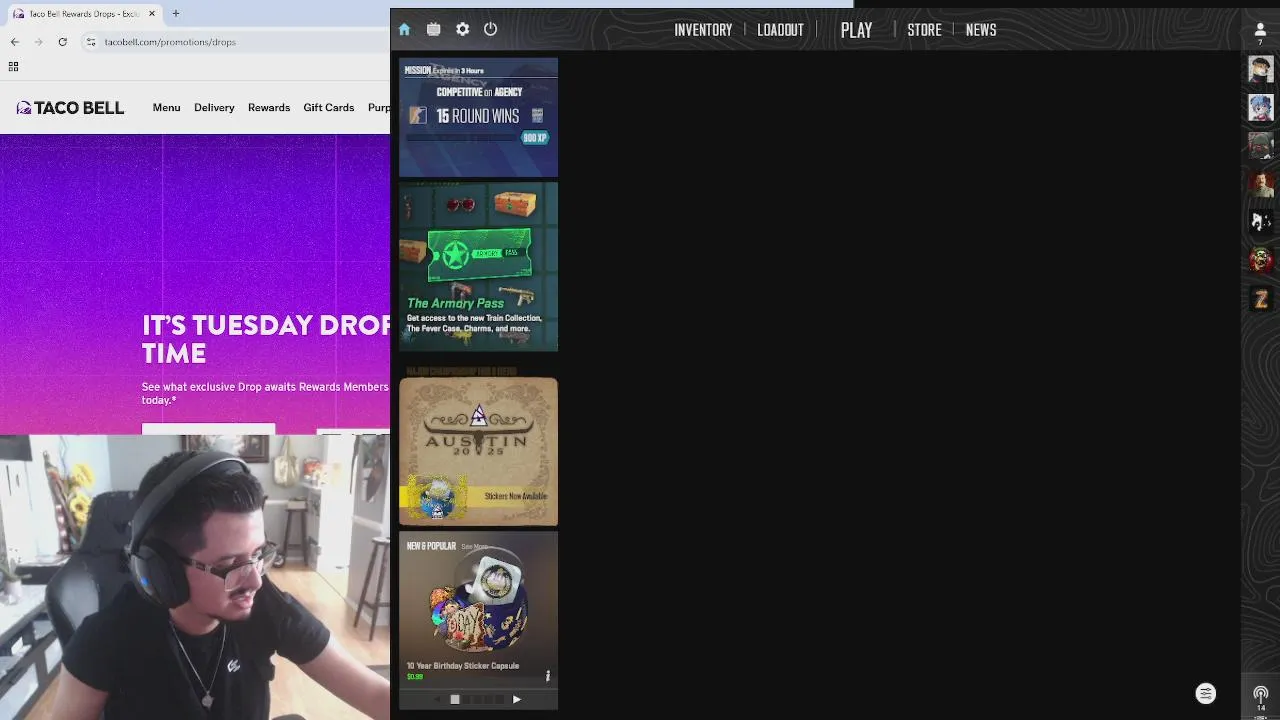Screen dimensions: 1280x720
Task: Open the watch matches TV icon
Action: click(433, 30)
